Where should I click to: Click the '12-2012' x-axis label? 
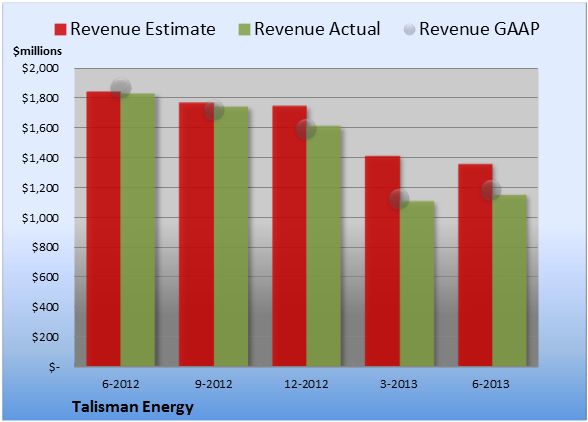(306, 384)
